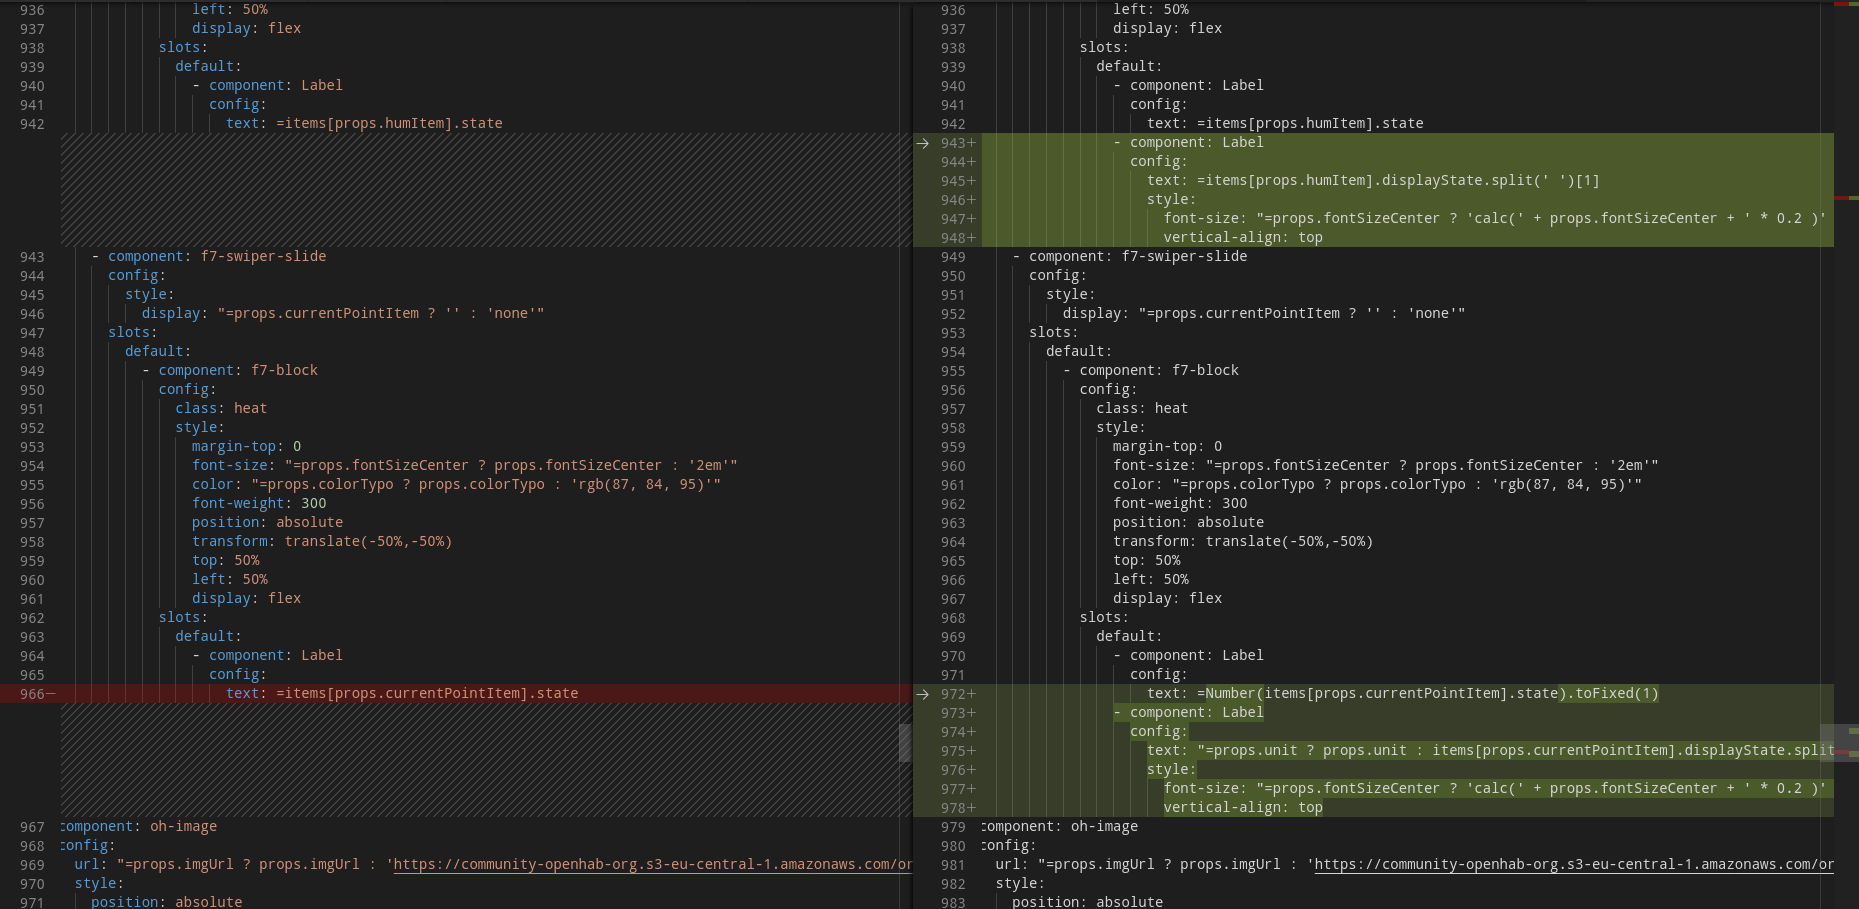Screen dimensions: 1859x909
Task: Click the color colorTypo line 961 on right
Action: (x=1377, y=485)
